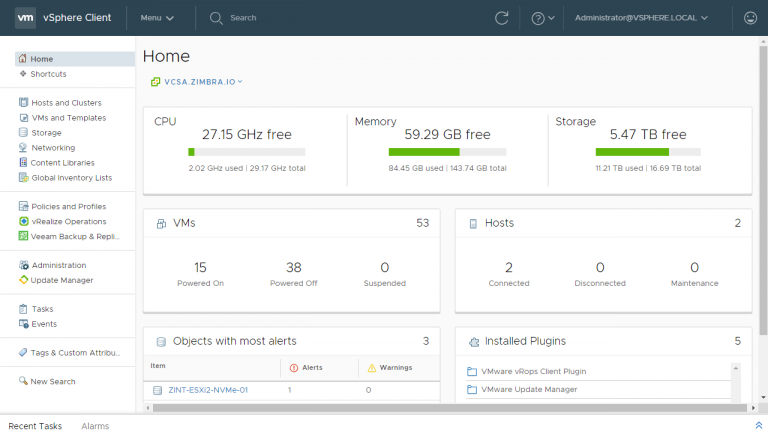The height and width of the screenshot is (434, 768).
Task: Click the vRealize Operations icon
Action: (x=23, y=221)
